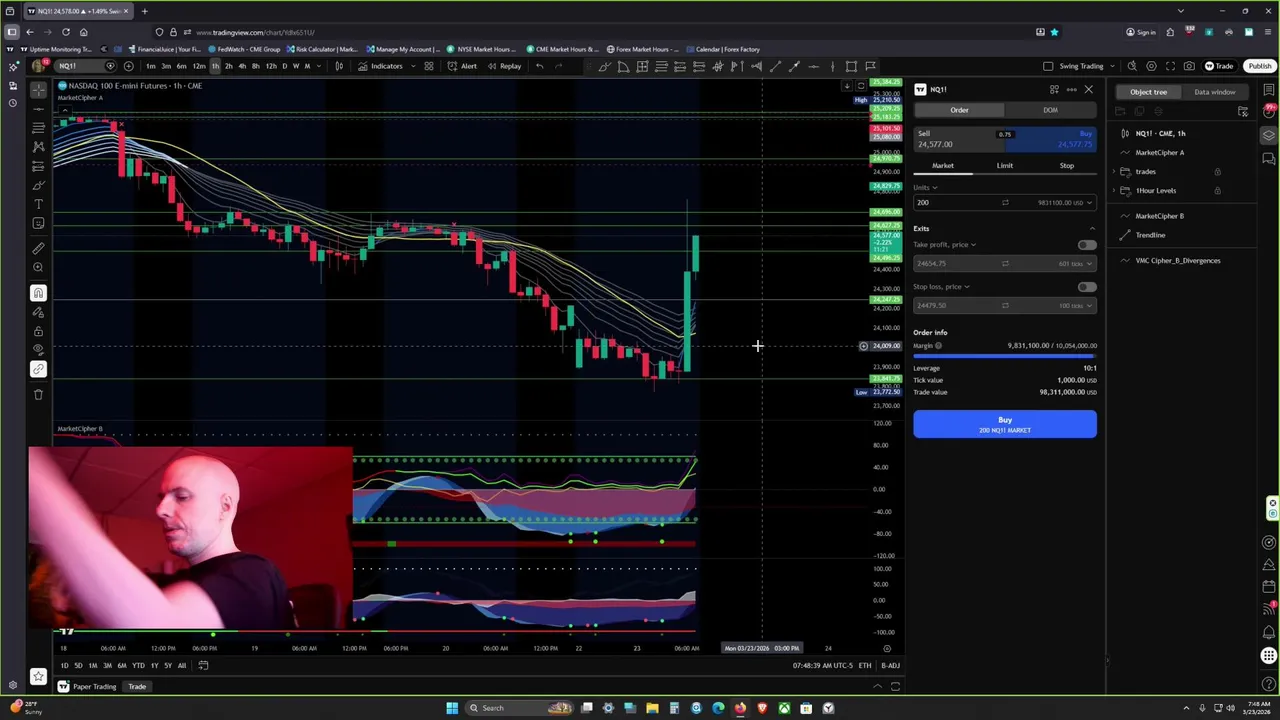Open the Alert button in toolbar

(462, 66)
